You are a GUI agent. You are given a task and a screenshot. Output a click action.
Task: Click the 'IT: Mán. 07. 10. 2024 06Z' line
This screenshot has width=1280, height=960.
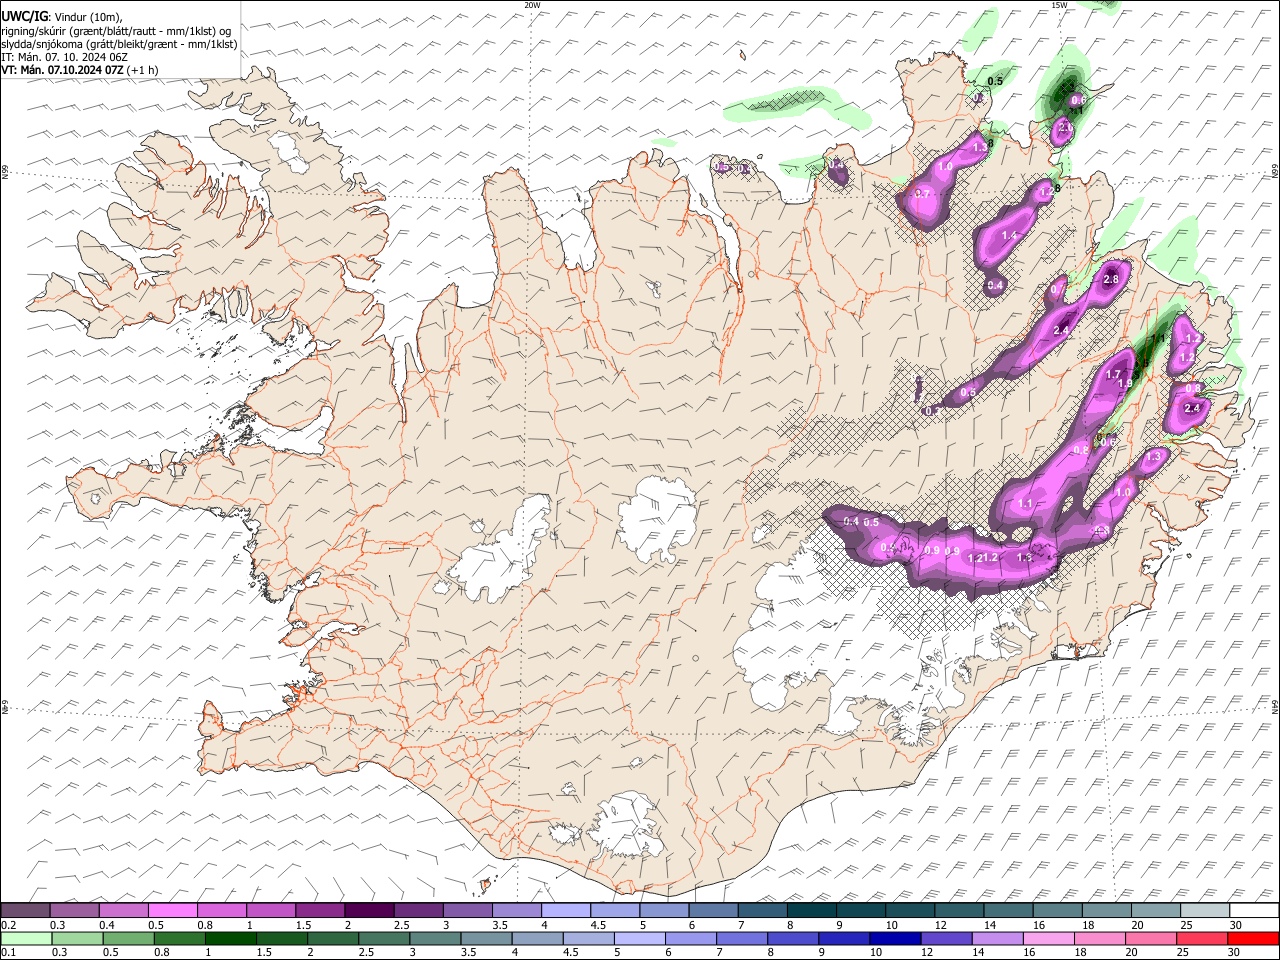(65, 57)
